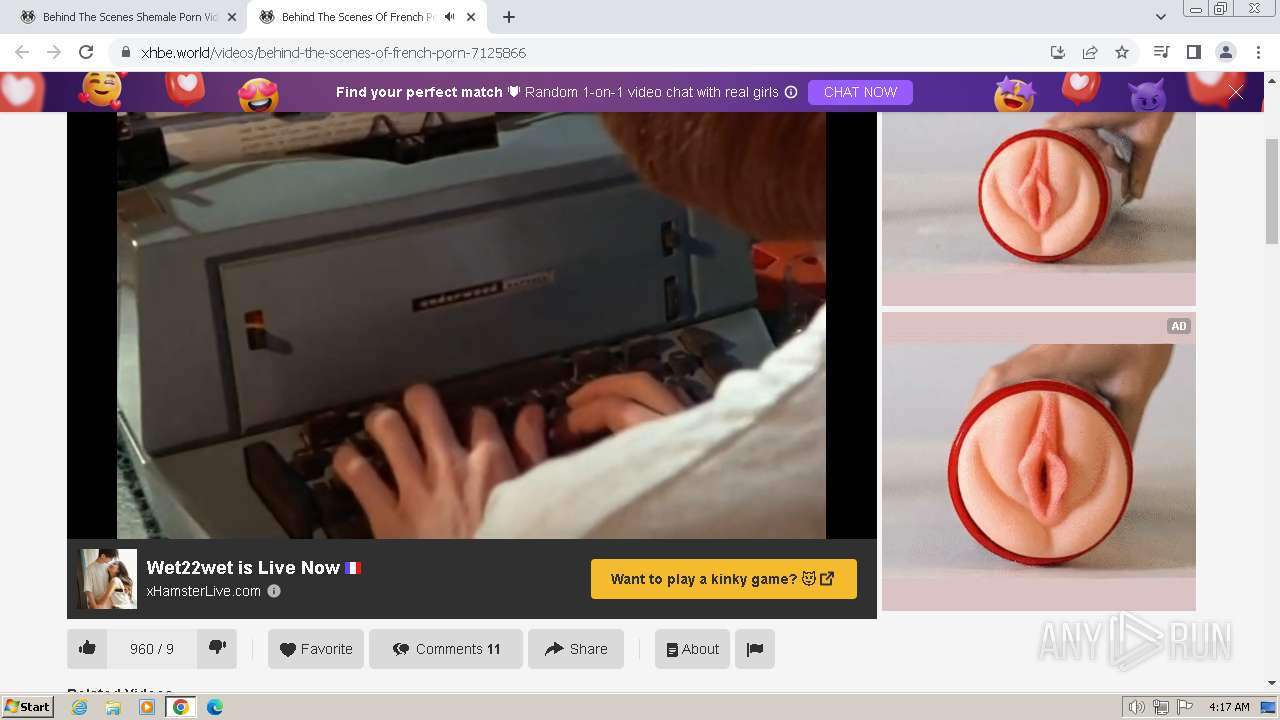Viewport: 1280px width, 720px height.
Task: Click the thumbs down dislike button
Action: (x=217, y=648)
